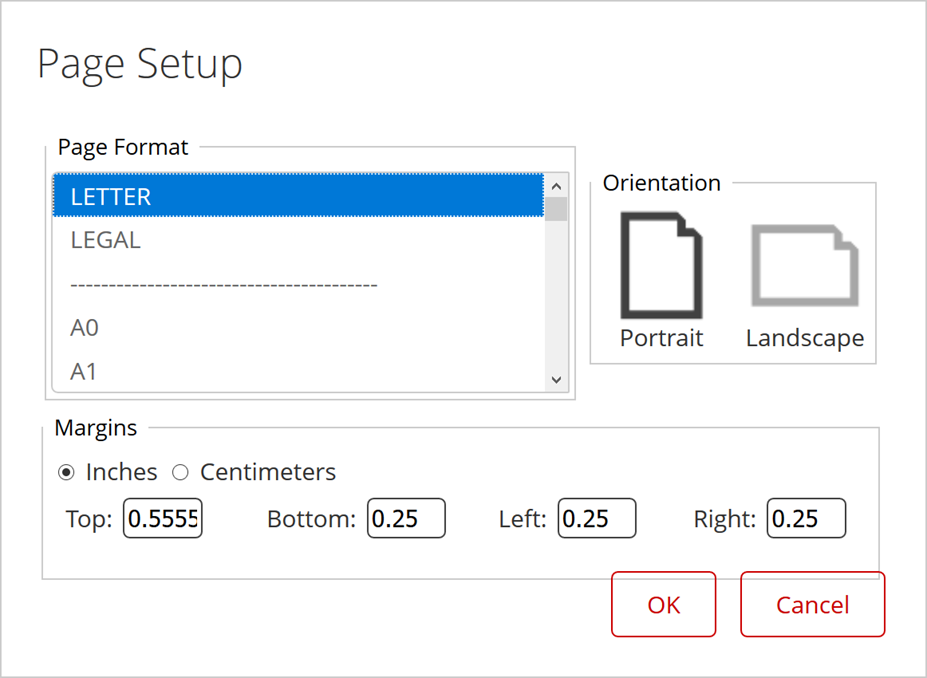Choose Centimeters radio button
Viewport: 927px width, 678px height.
pyautogui.click(x=181, y=472)
